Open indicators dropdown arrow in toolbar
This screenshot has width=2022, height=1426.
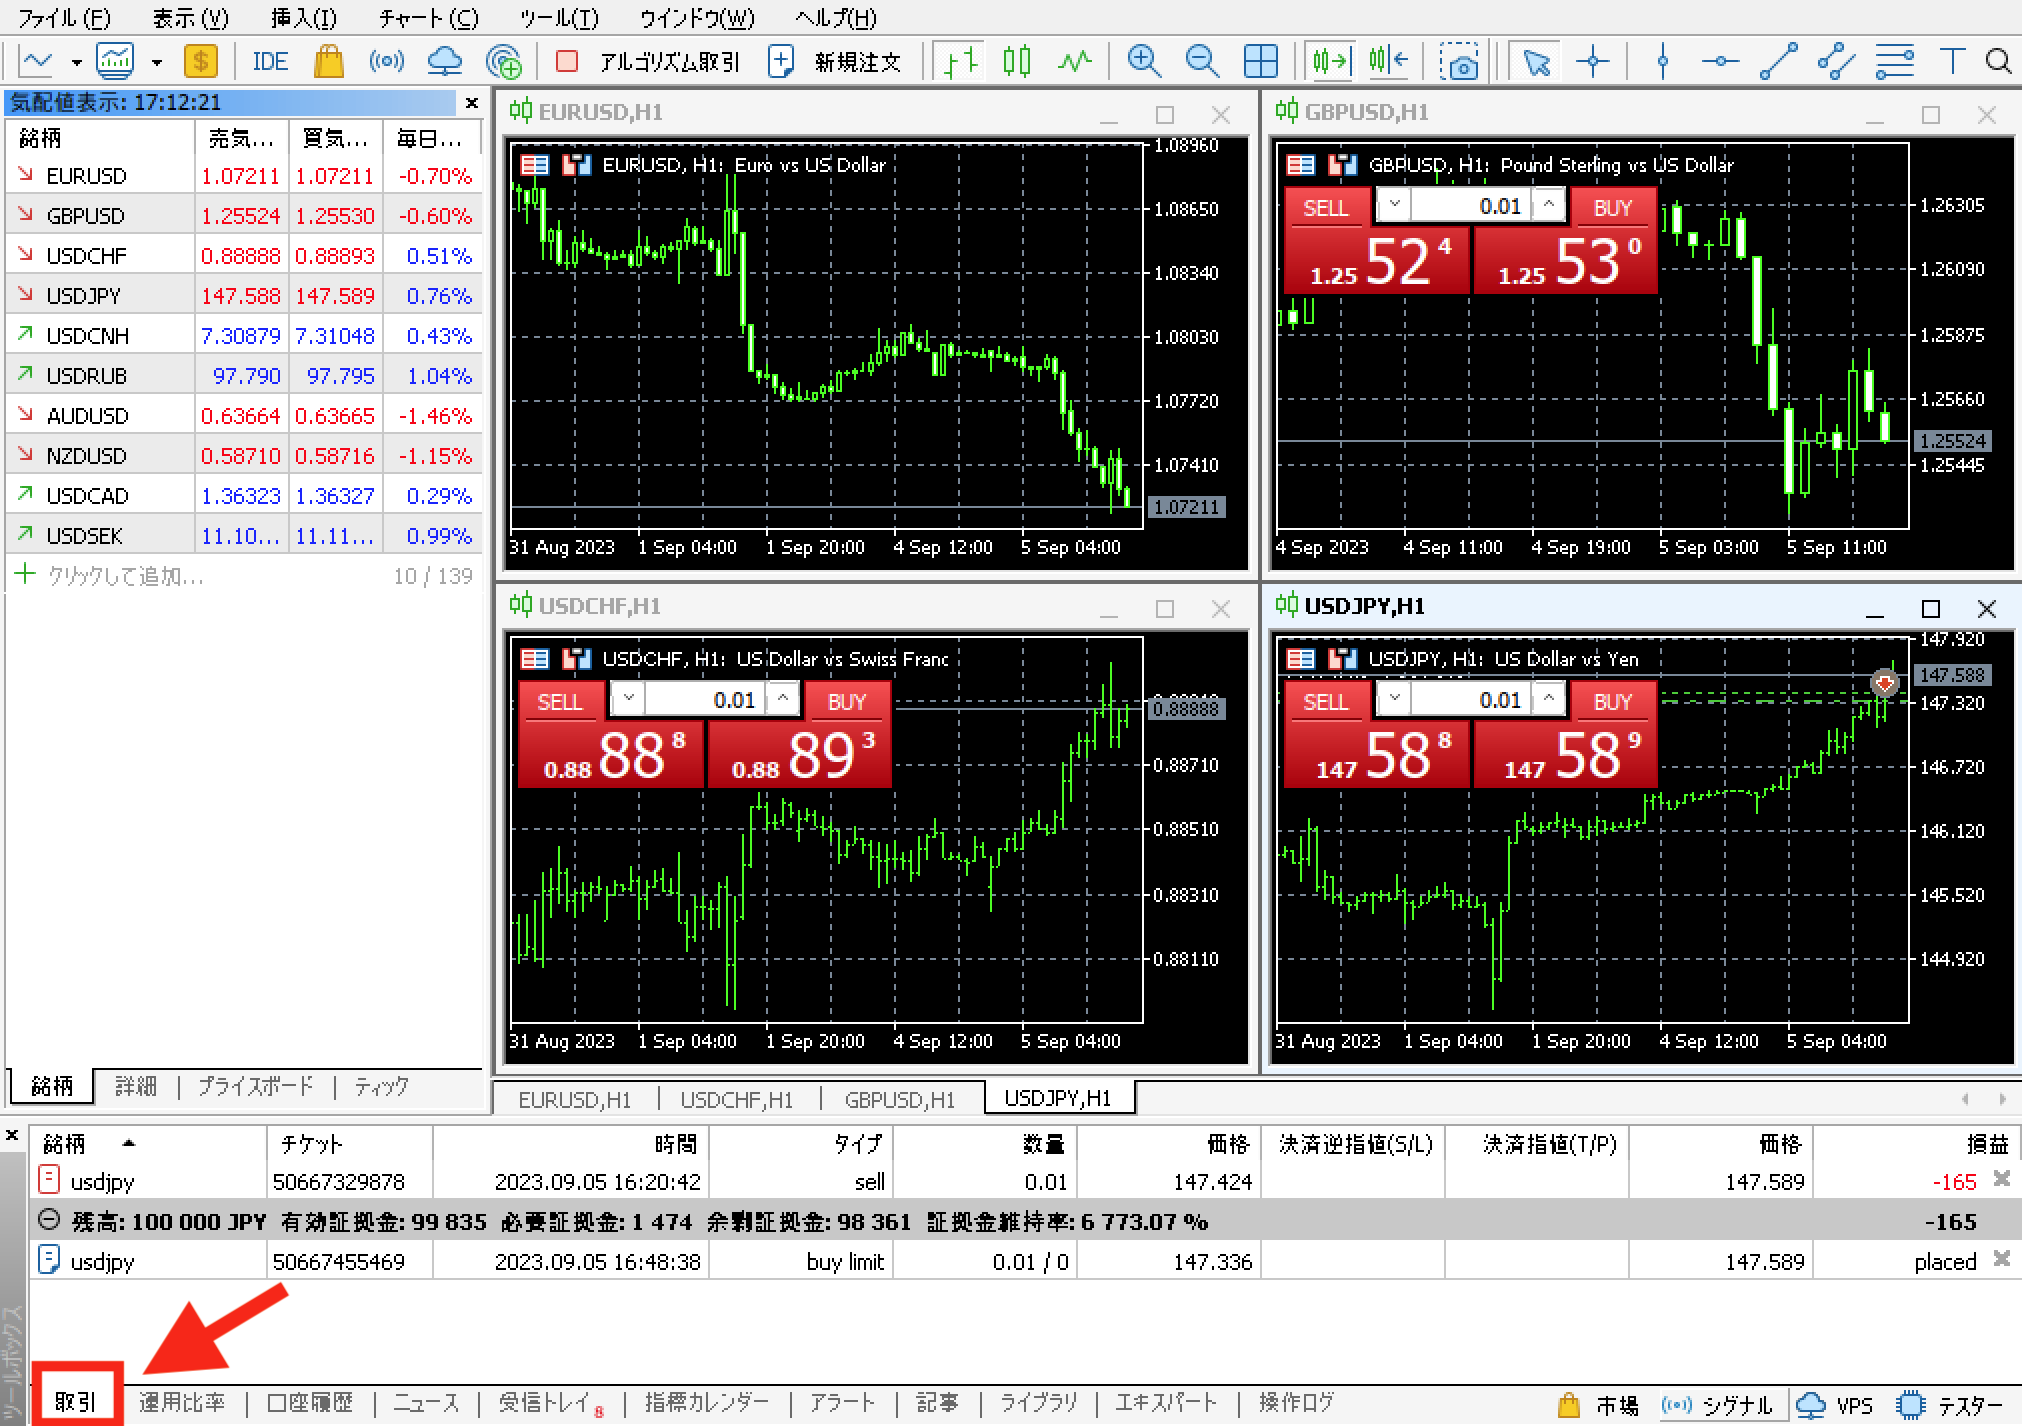(157, 62)
